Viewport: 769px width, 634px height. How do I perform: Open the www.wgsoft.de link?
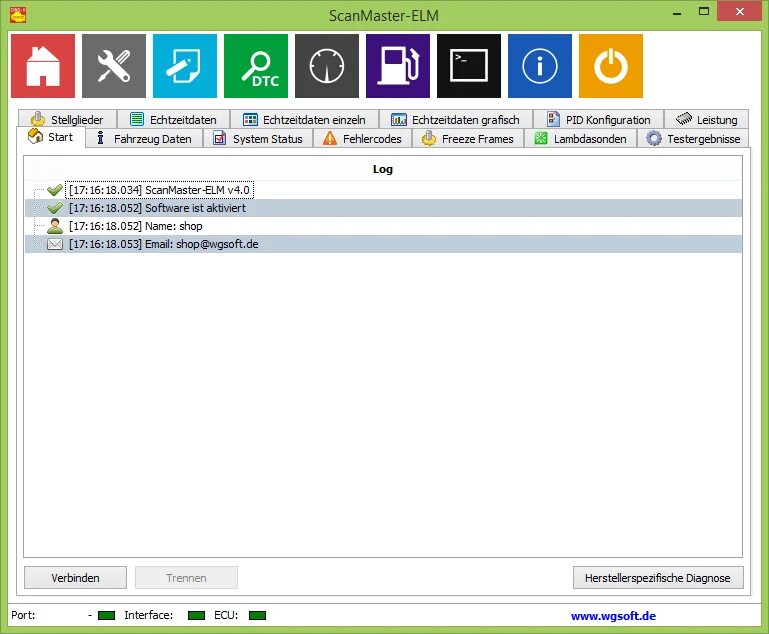(x=613, y=615)
